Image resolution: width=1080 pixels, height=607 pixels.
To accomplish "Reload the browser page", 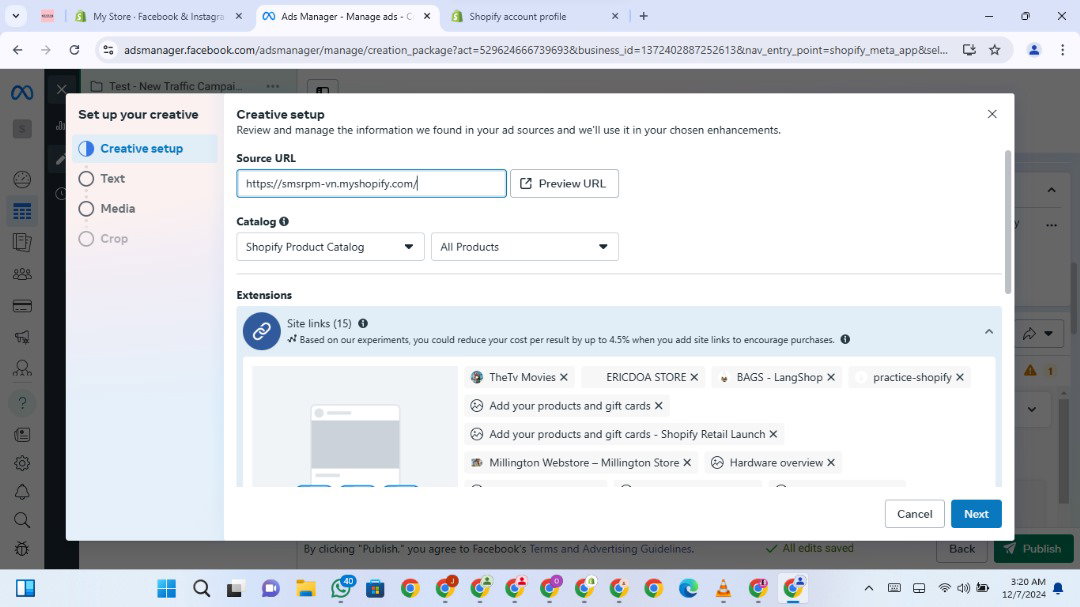I will [74, 50].
